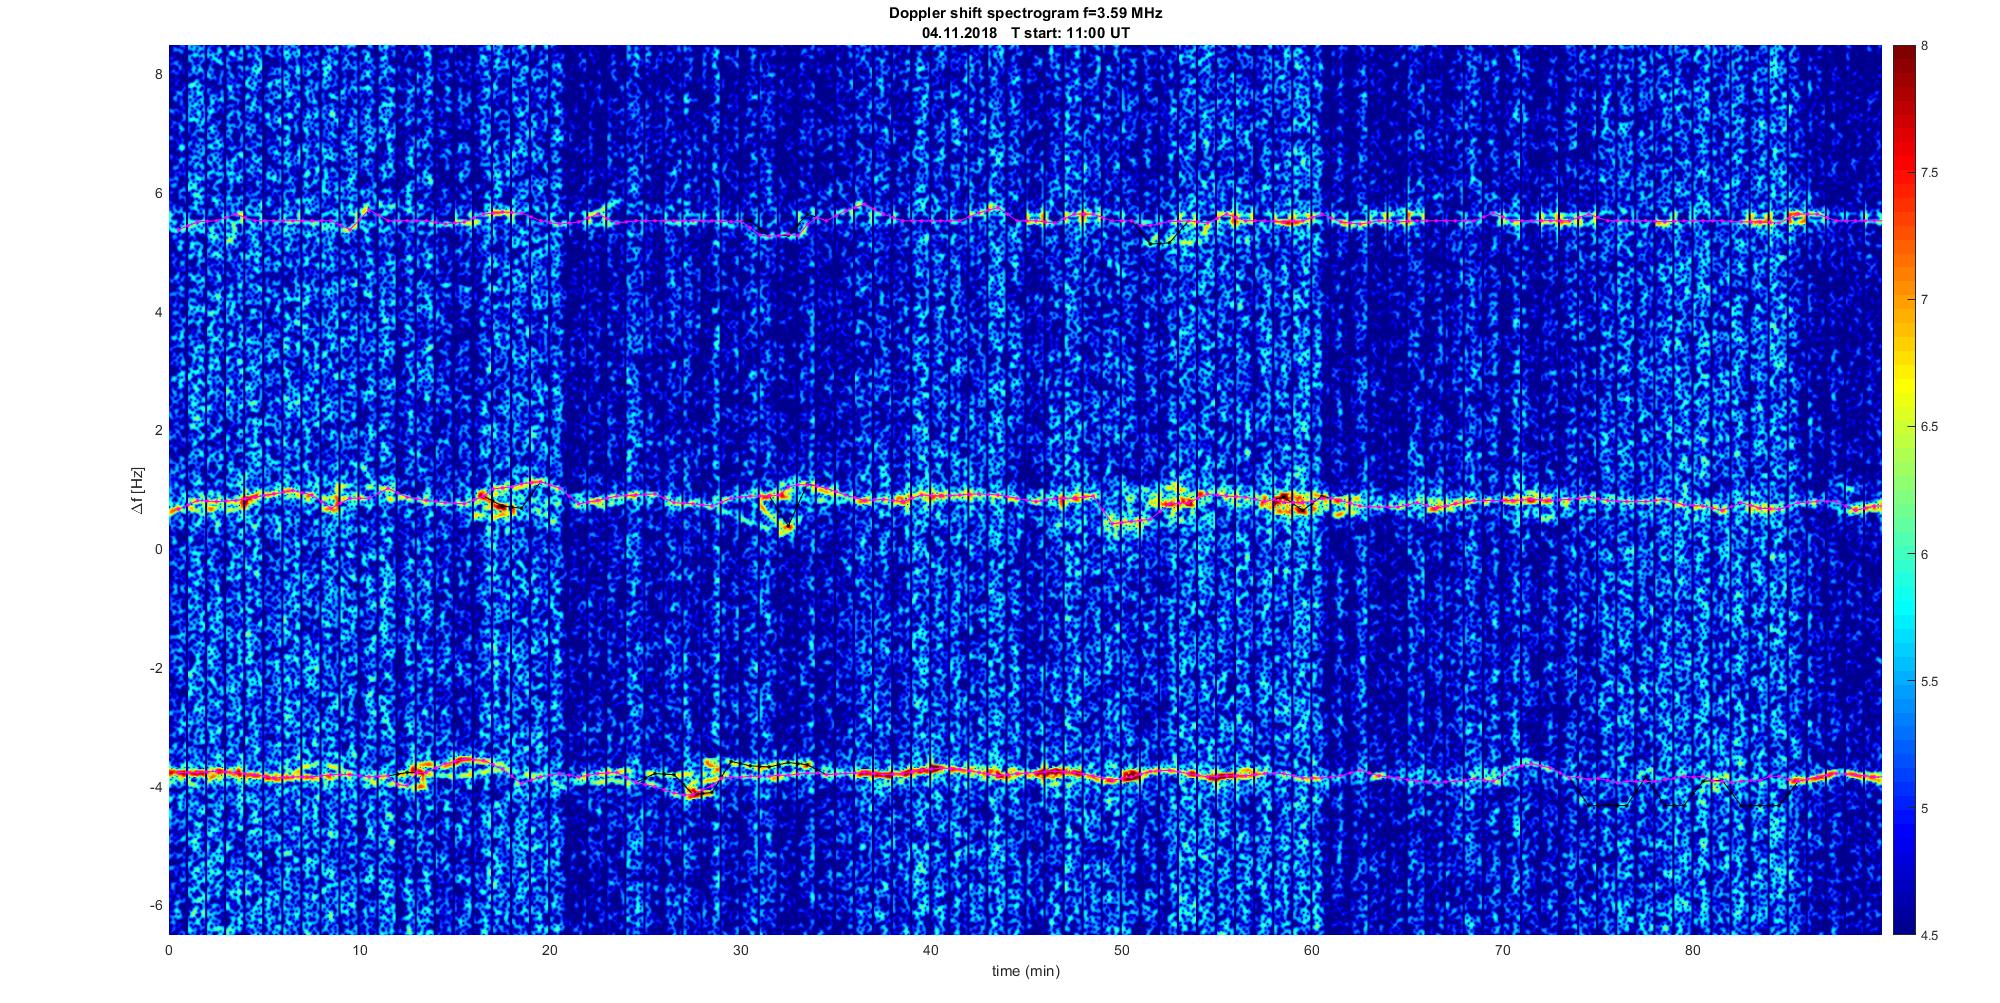Click x-axis tick label '0'

(x=169, y=951)
